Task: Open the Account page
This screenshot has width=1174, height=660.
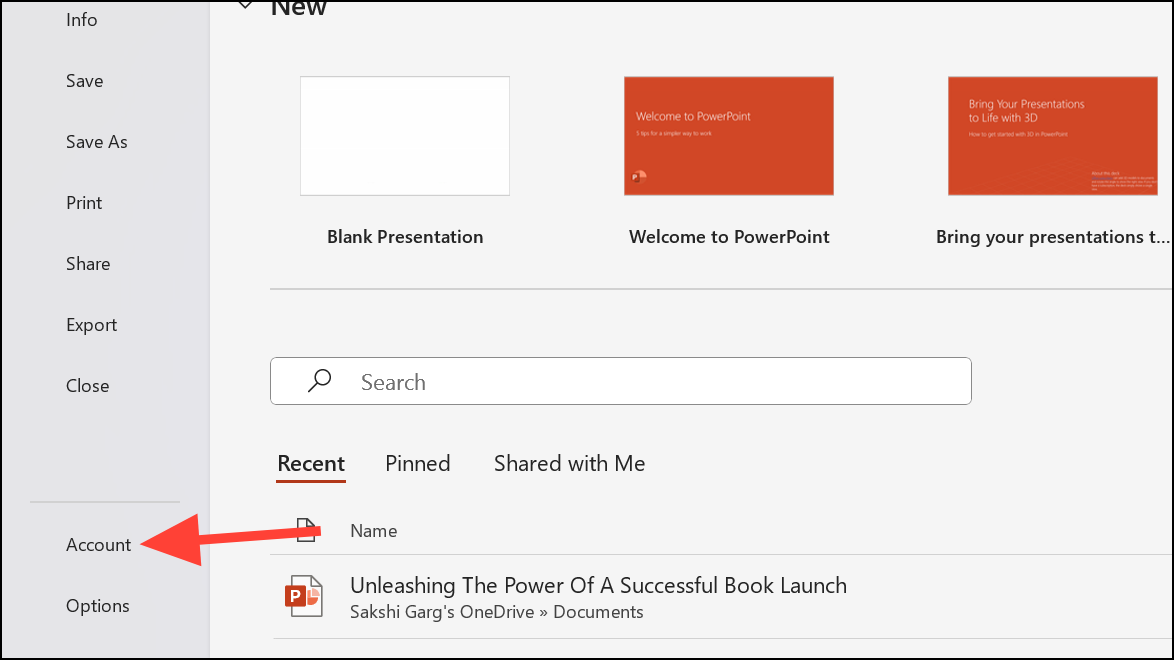Action: [98, 545]
